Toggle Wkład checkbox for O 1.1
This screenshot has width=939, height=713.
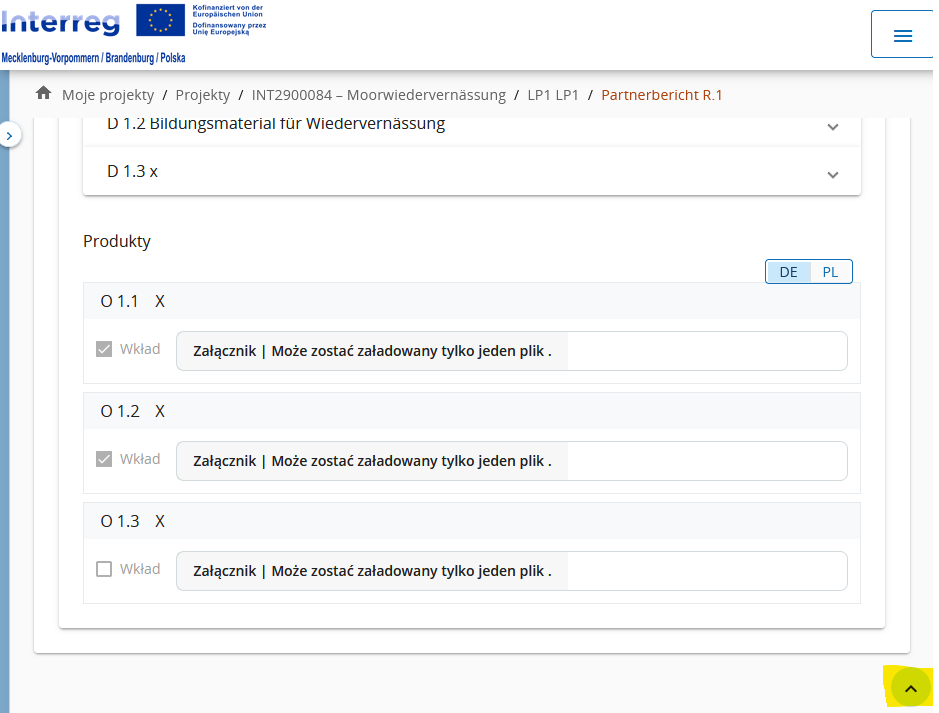point(104,349)
